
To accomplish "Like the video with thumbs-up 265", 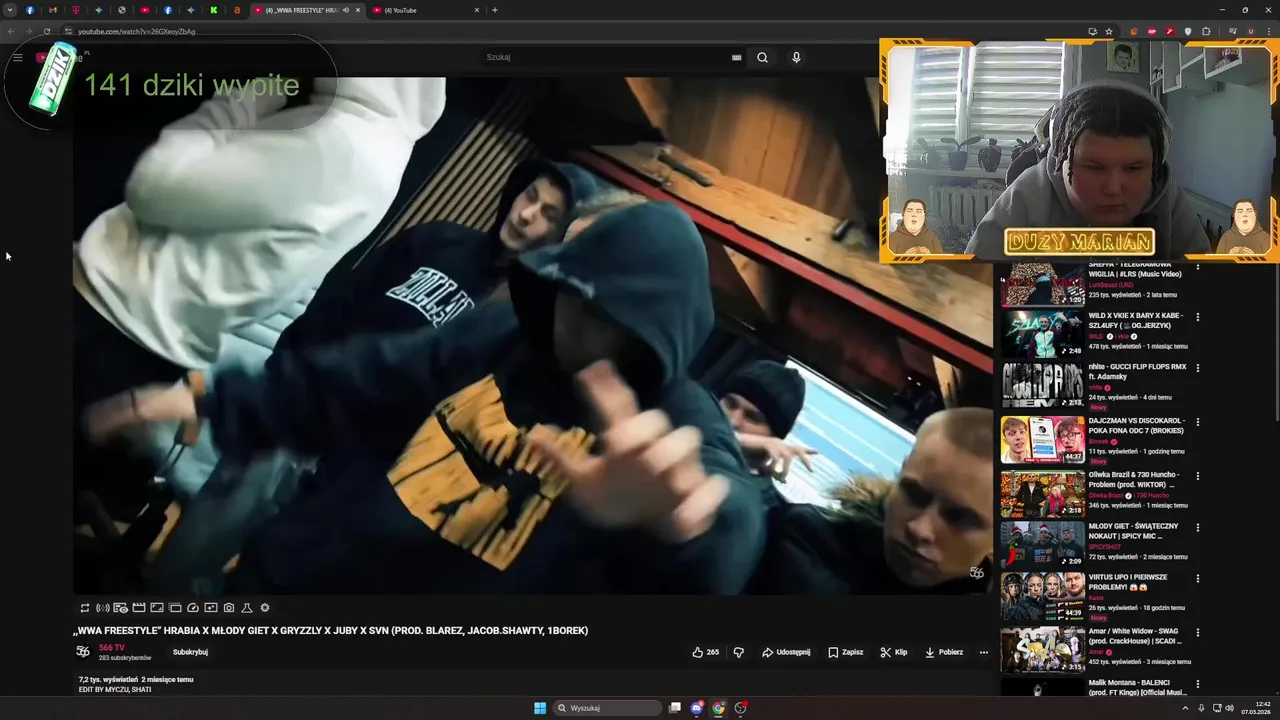I will coord(706,652).
